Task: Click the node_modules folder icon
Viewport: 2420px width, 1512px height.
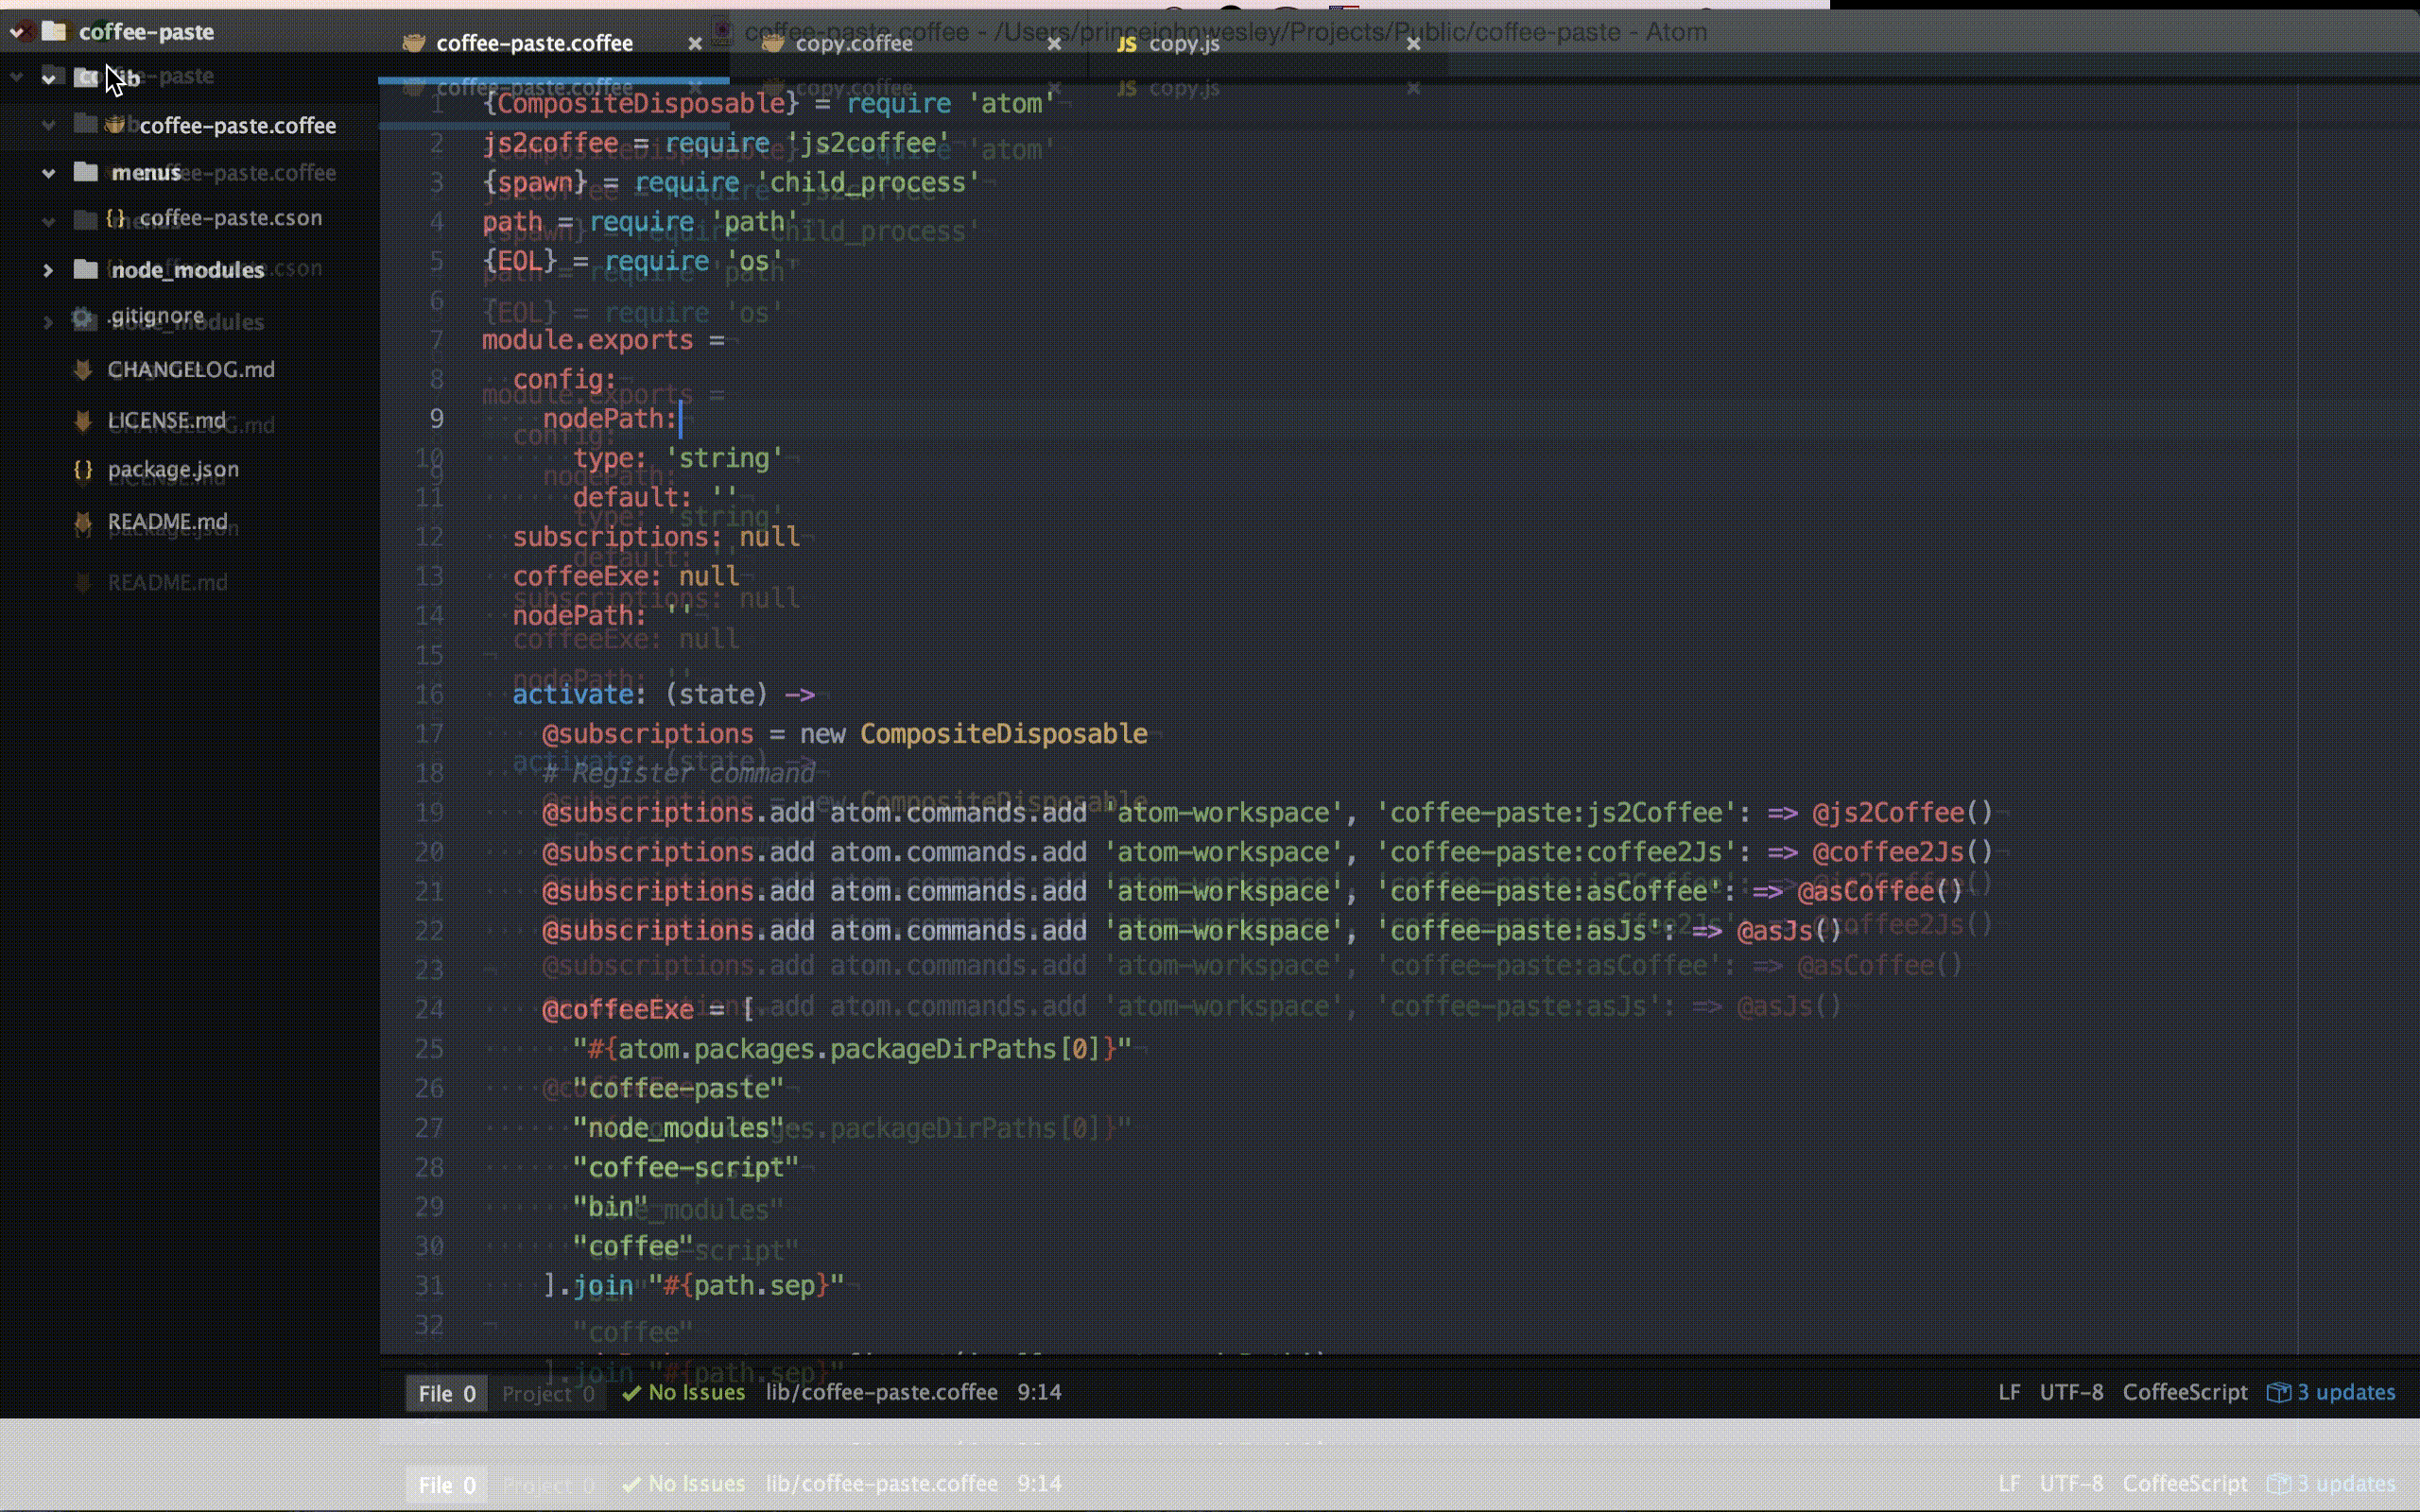Action: click(86, 269)
